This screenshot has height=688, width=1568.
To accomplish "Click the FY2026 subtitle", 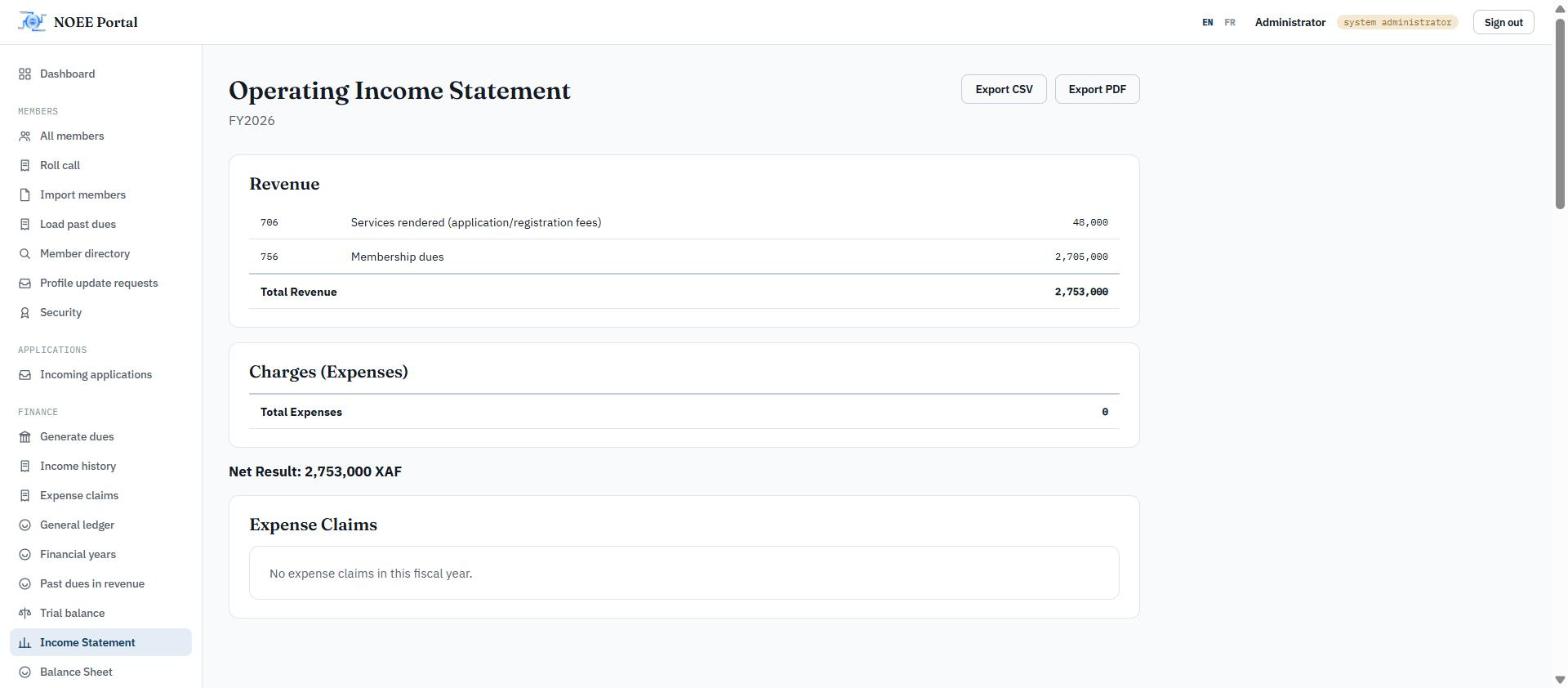I will (252, 121).
